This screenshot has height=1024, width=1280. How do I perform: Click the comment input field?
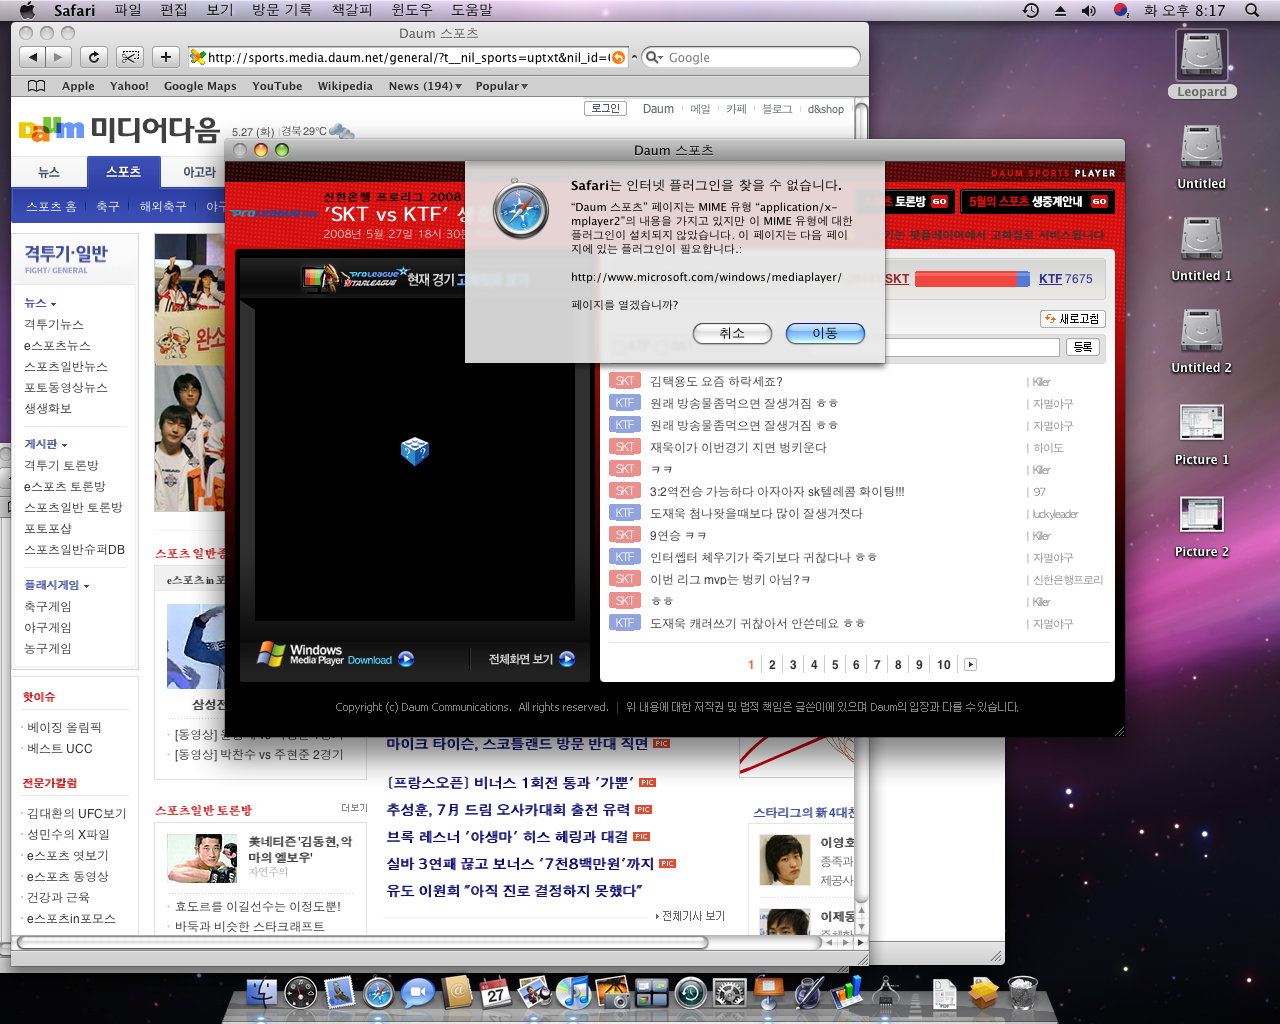[x=971, y=347]
